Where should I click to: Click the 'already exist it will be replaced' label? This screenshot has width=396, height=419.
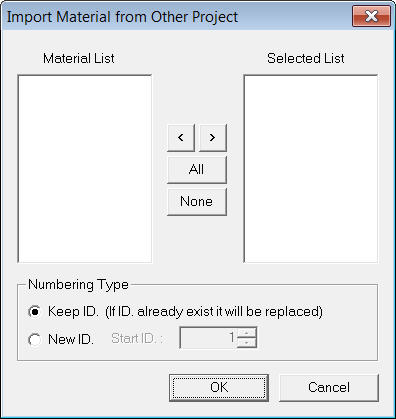pos(230,312)
